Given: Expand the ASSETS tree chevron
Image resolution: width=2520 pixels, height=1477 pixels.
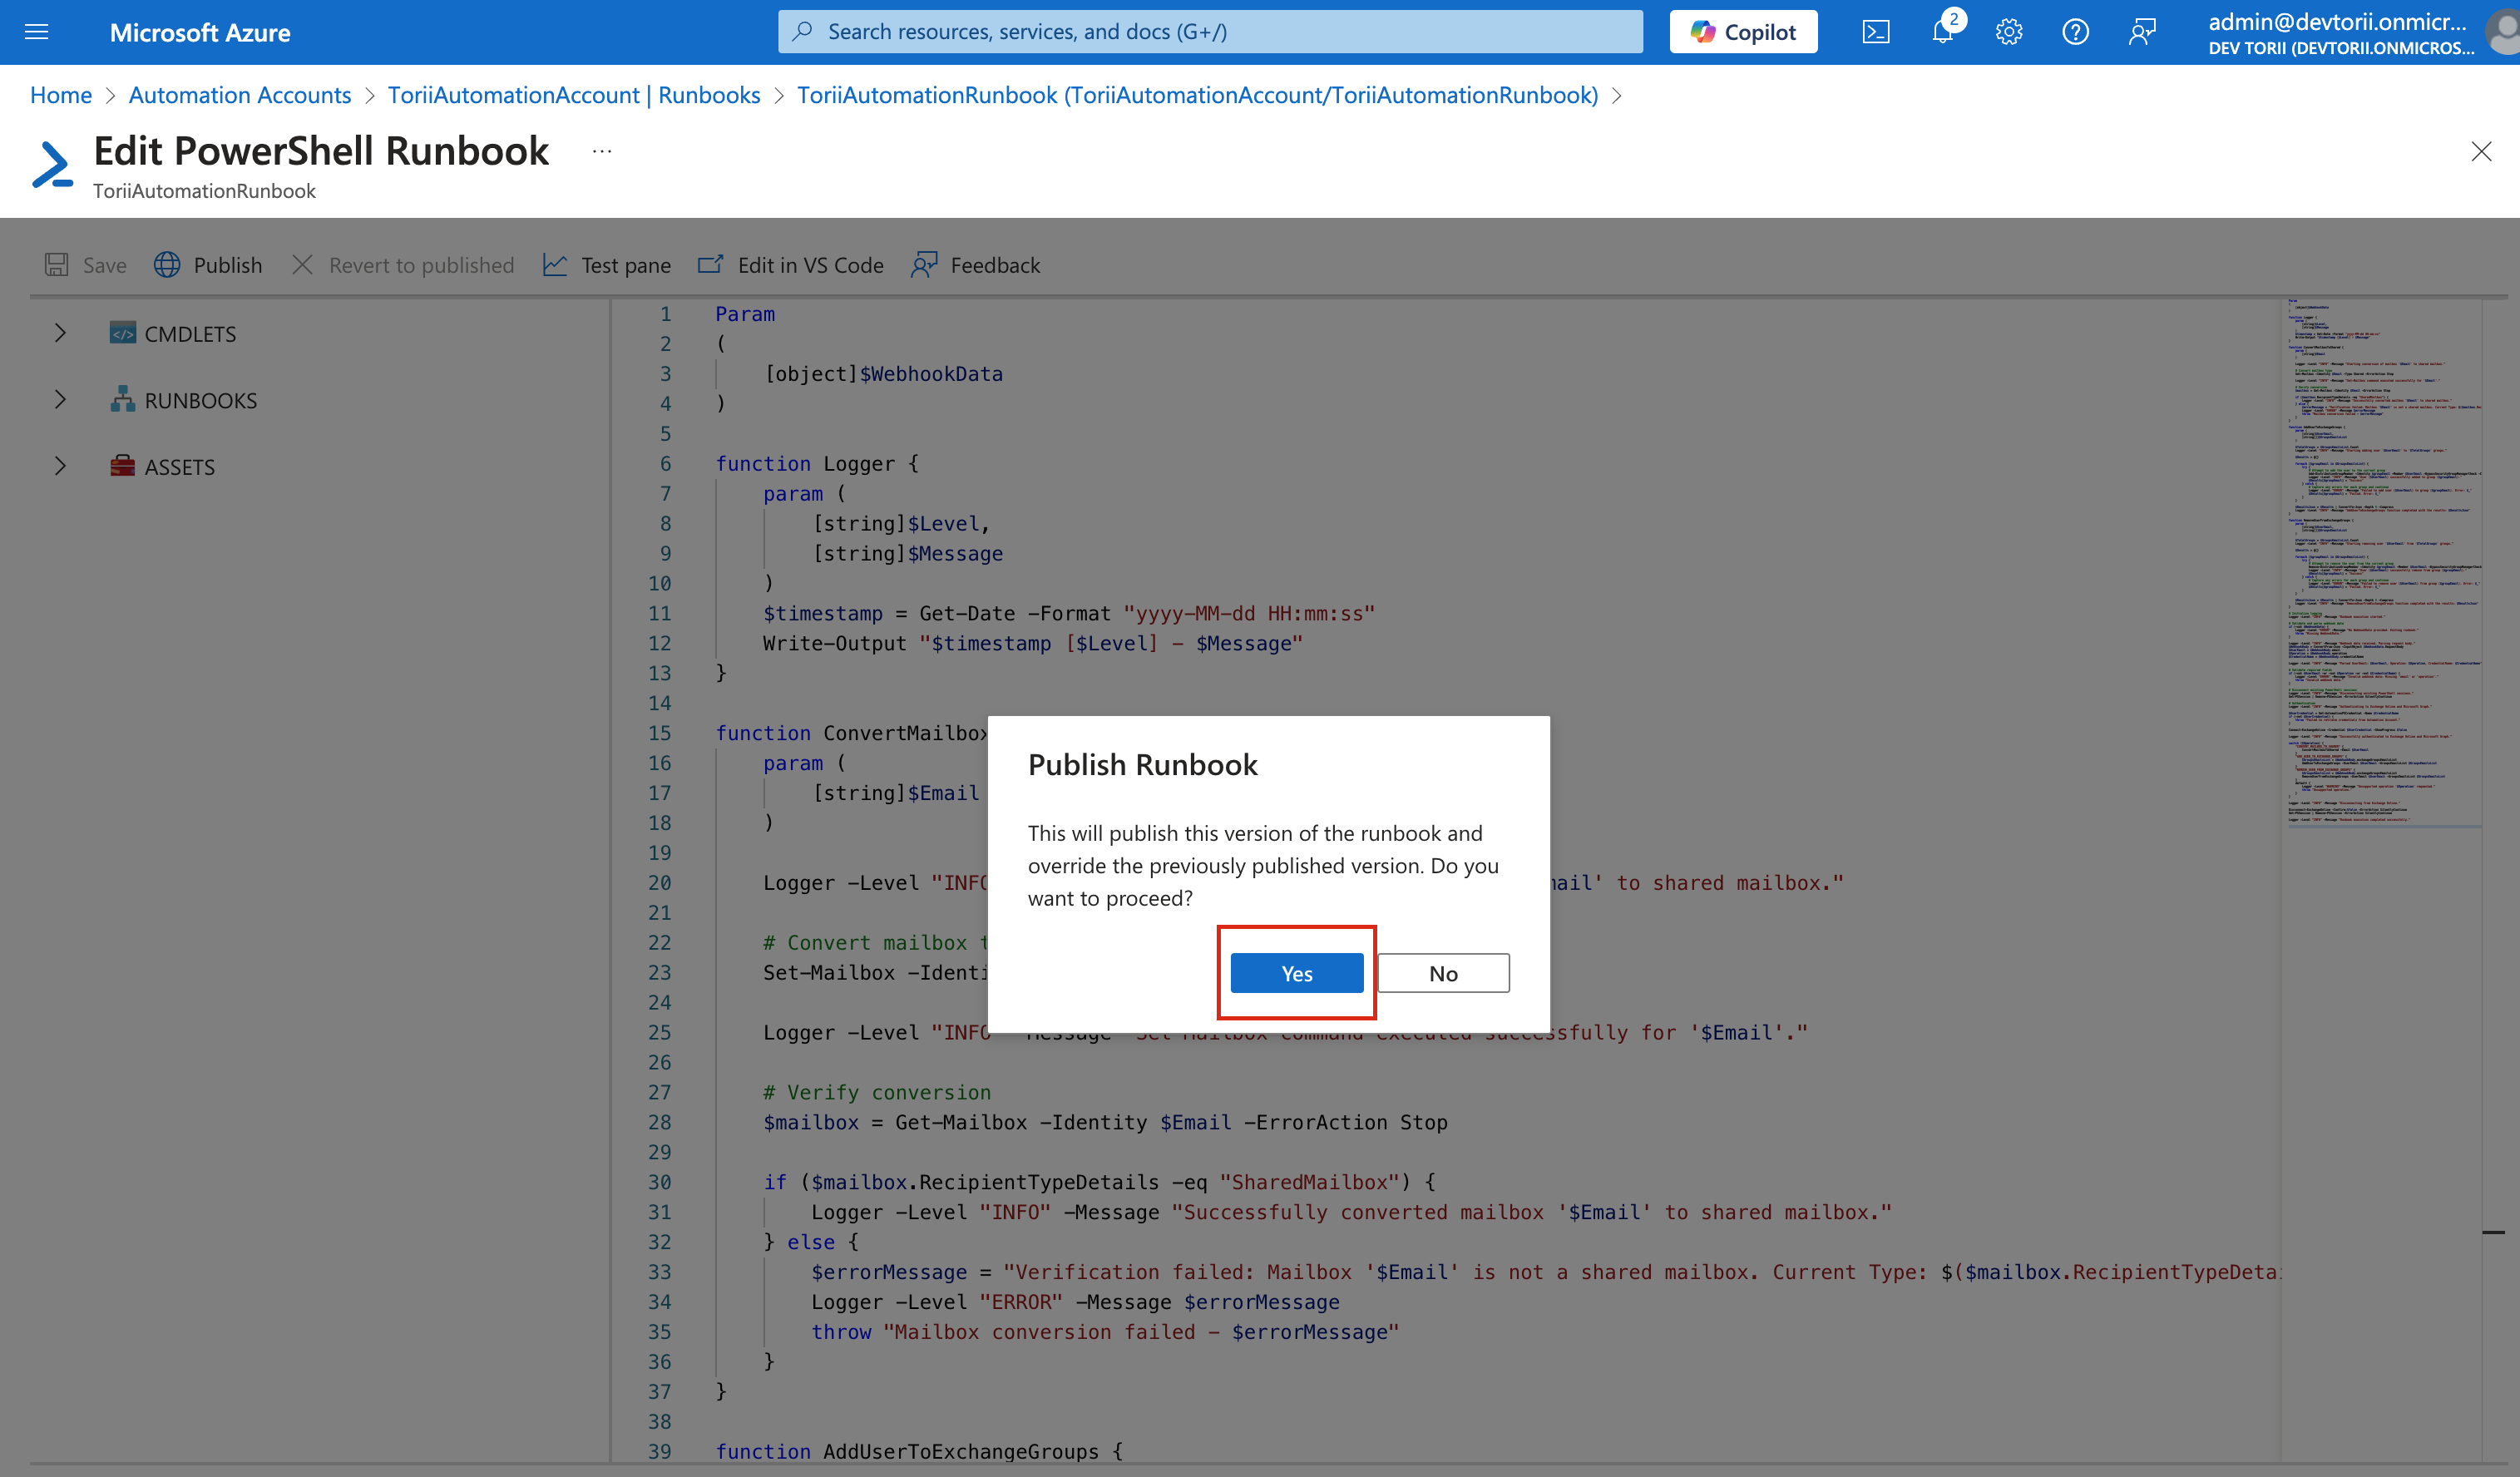Looking at the screenshot, I should [x=60, y=466].
